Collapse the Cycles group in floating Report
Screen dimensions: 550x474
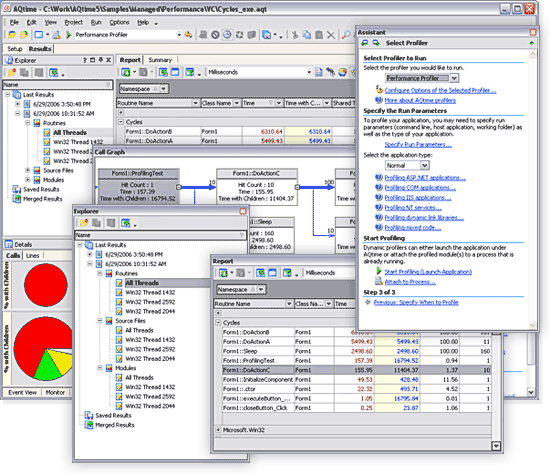click(218, 322)
